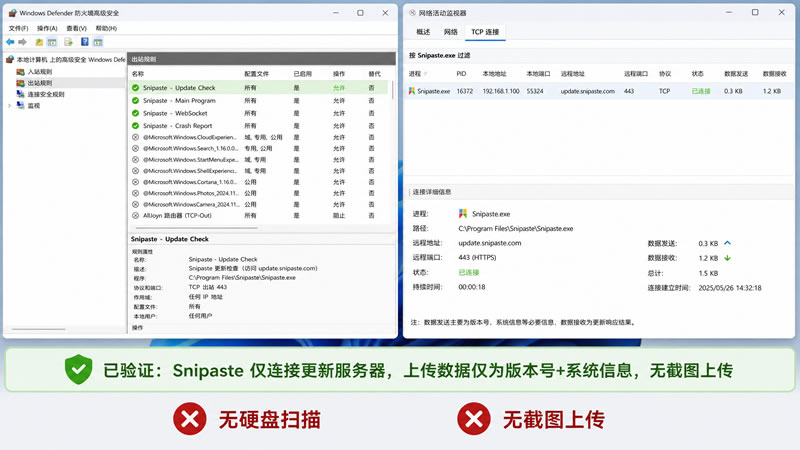
Task: Click the PID 16372 cell
Action: (x=464, y=91)
